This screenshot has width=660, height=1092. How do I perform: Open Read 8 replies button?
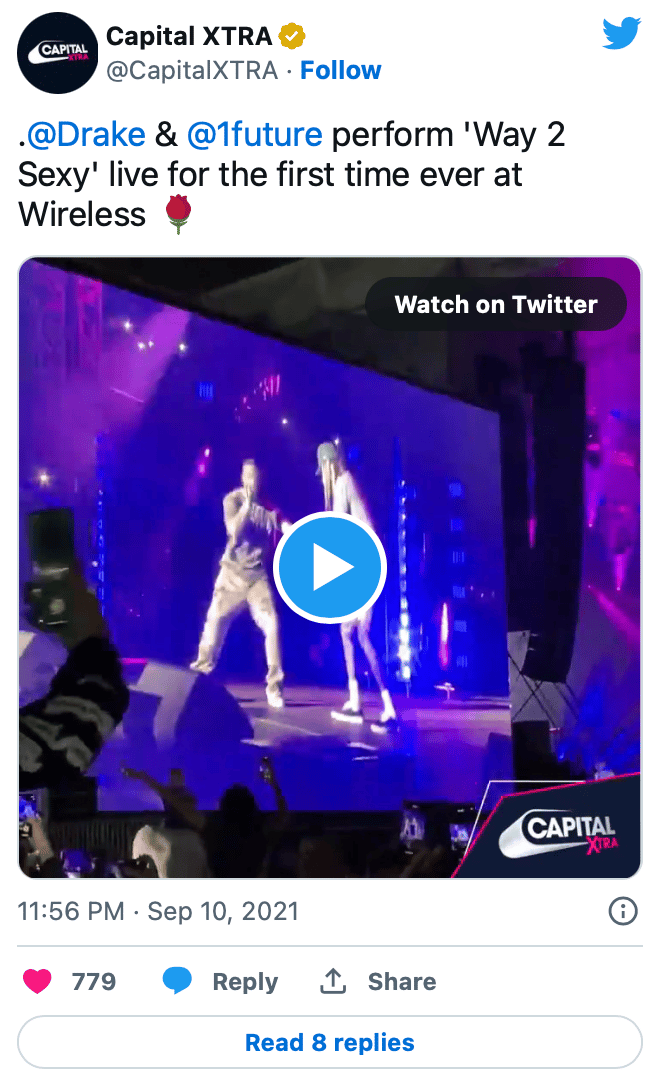329,1042
